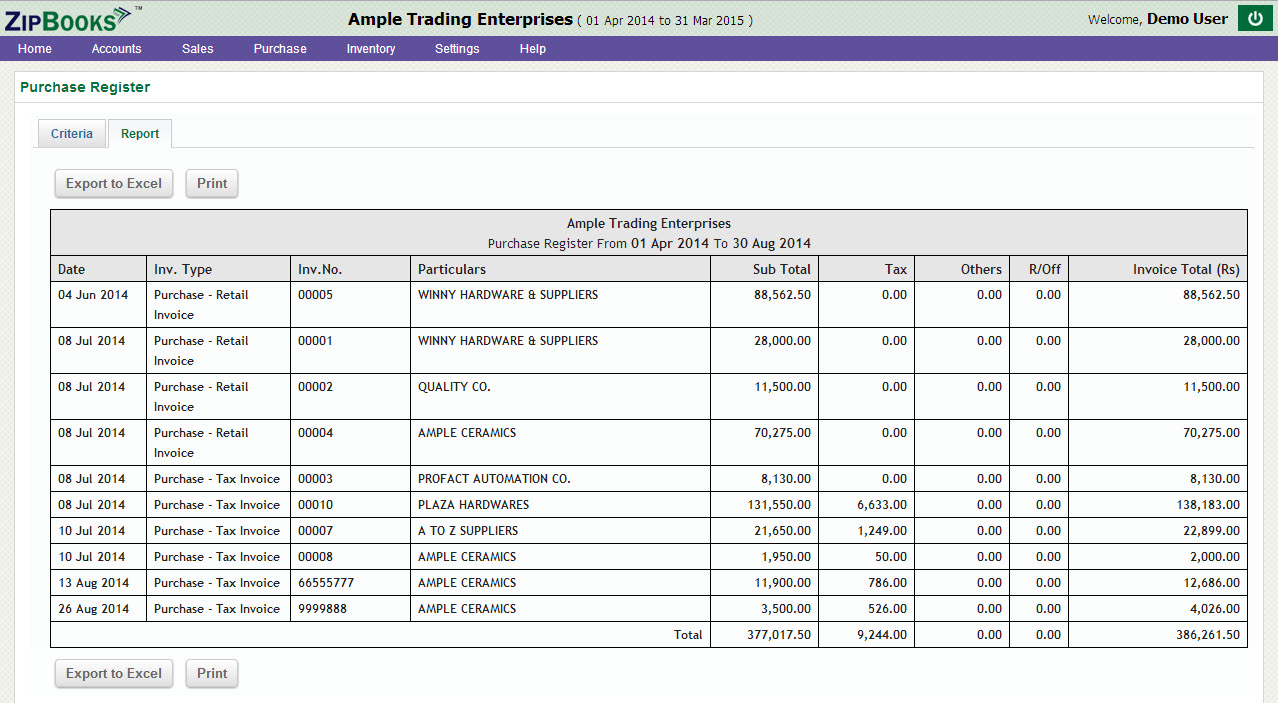Click the PLAZA HARDWARES row entry
Image resolution: width=1278 pixels, height=703 pixels.
(473, 505)
